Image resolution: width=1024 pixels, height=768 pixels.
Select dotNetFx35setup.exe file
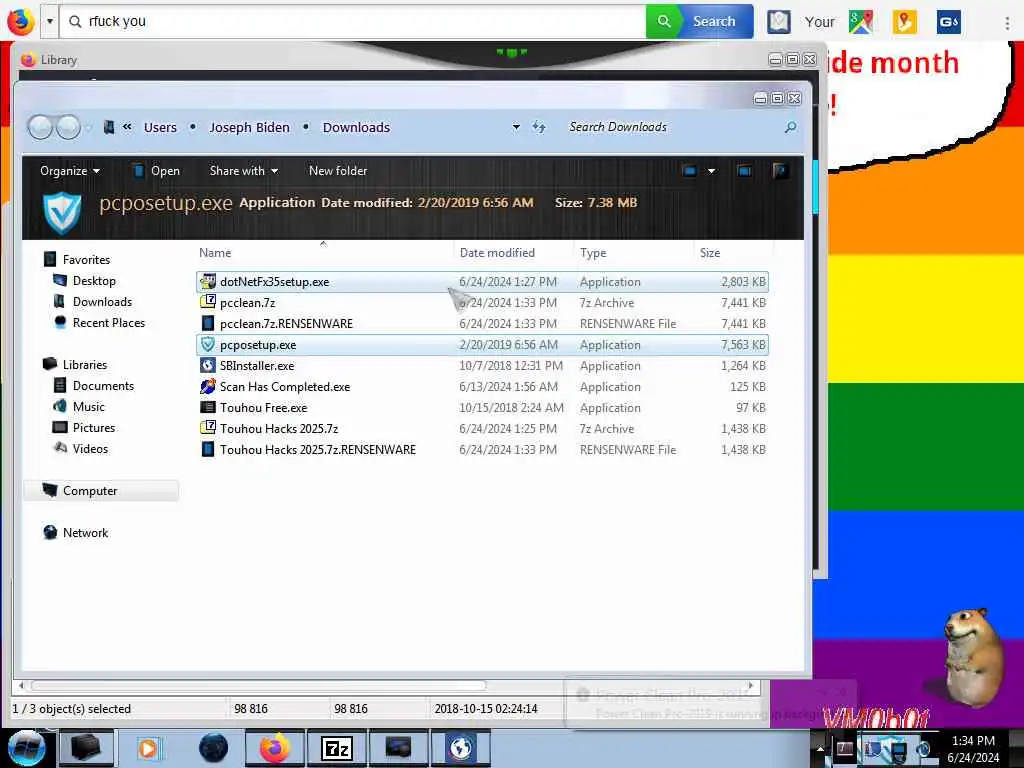(482, 281)
